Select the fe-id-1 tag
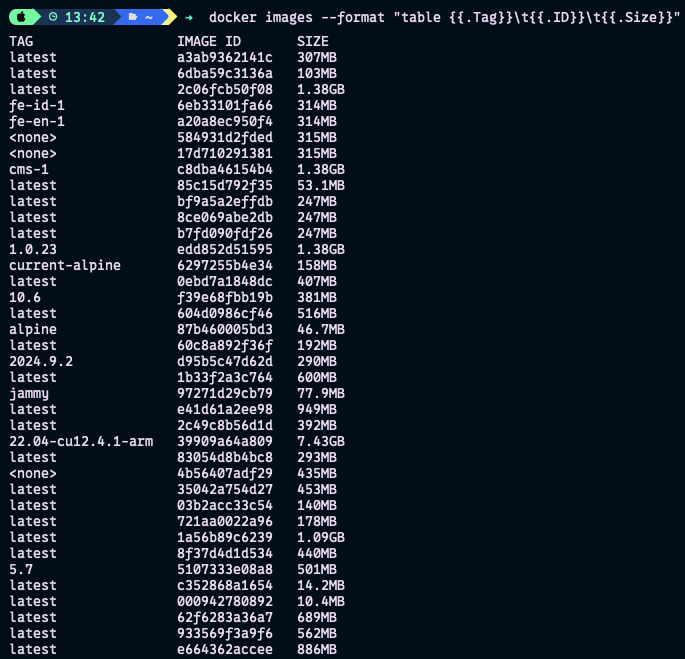Image resolution: width=685 pixels, height=659 pixels. (x=37, y=105)
